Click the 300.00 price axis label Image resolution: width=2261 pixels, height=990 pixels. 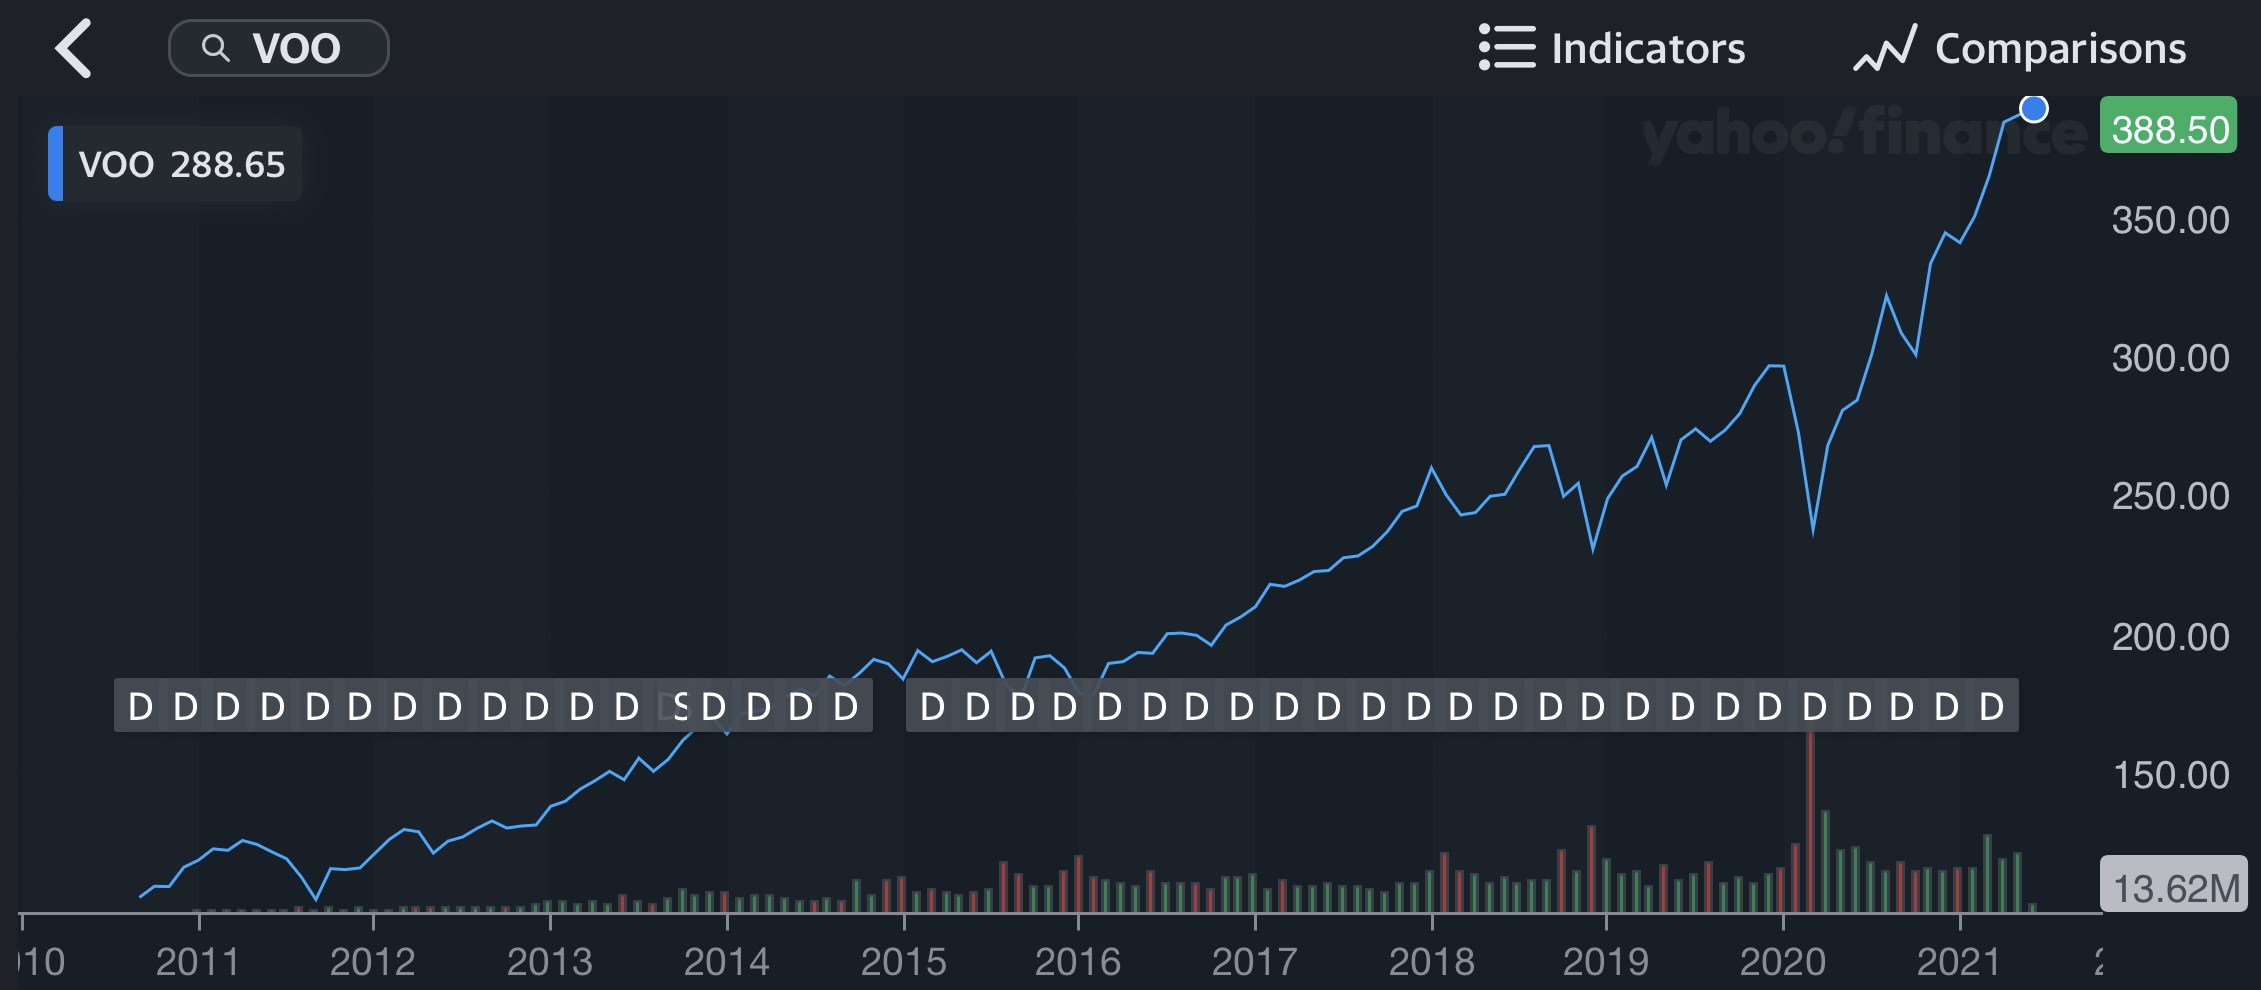pyautogui.click(x=2170, y=358)
